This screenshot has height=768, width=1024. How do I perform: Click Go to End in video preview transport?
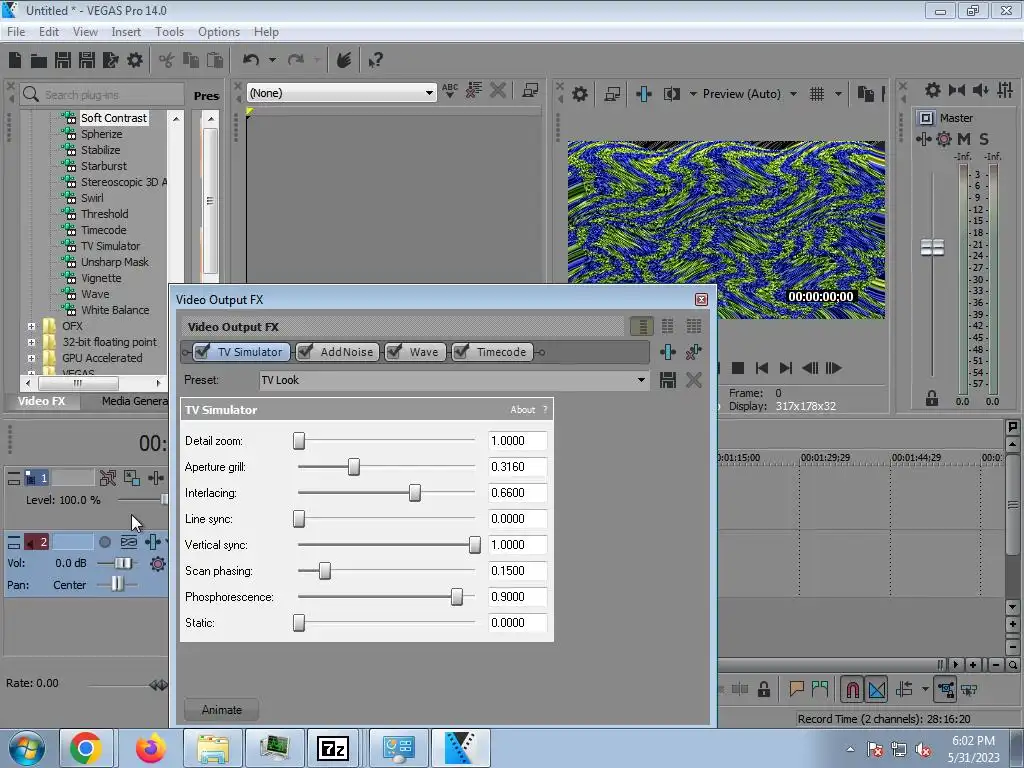tap(786, 368)
